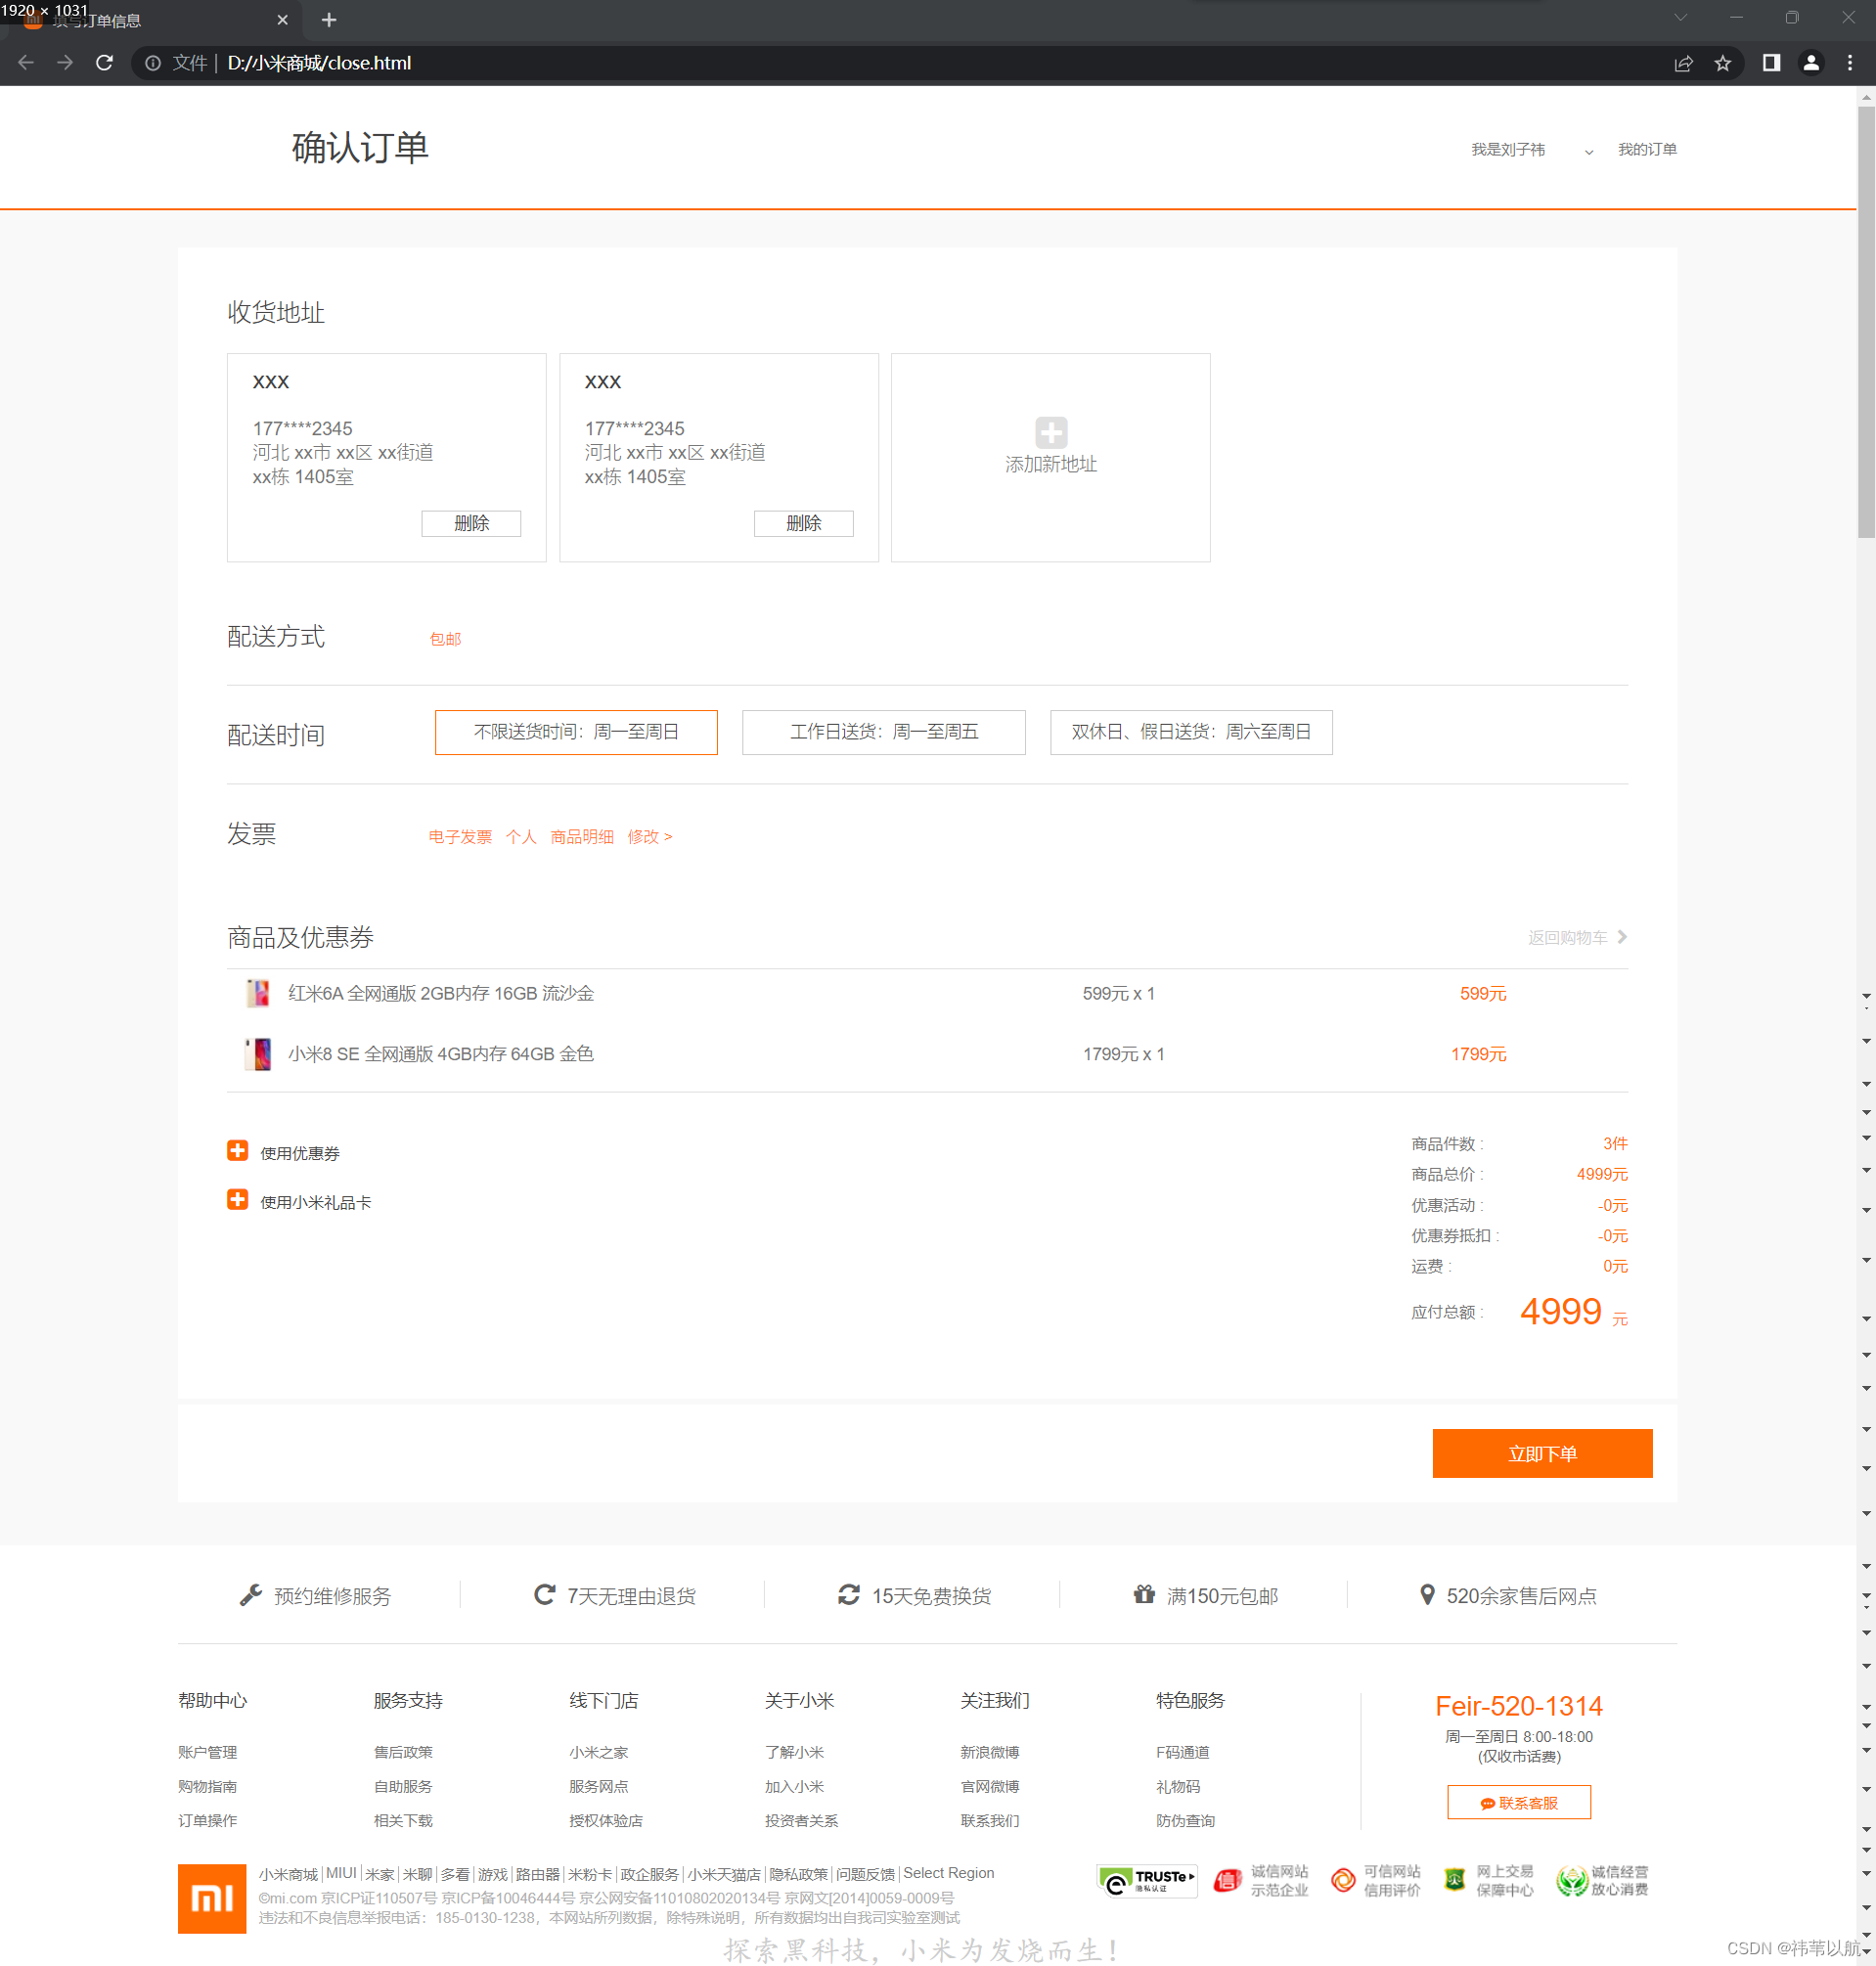Open F码通道 footer link
This screenshot has width=1876, height=1966.
(1183, 1752)
